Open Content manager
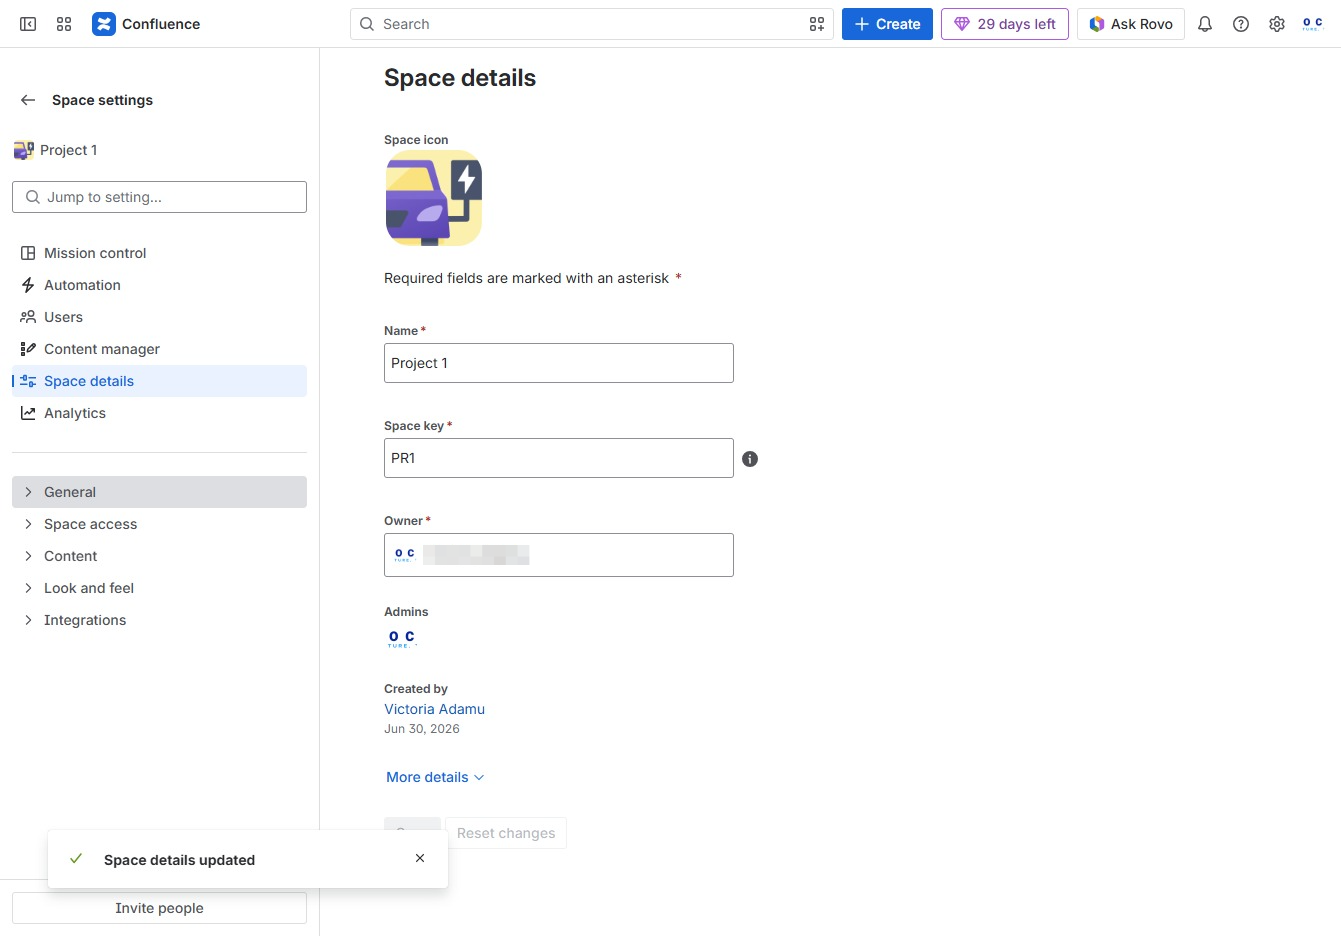This screenshot has height=936, width=1341. 159,349
